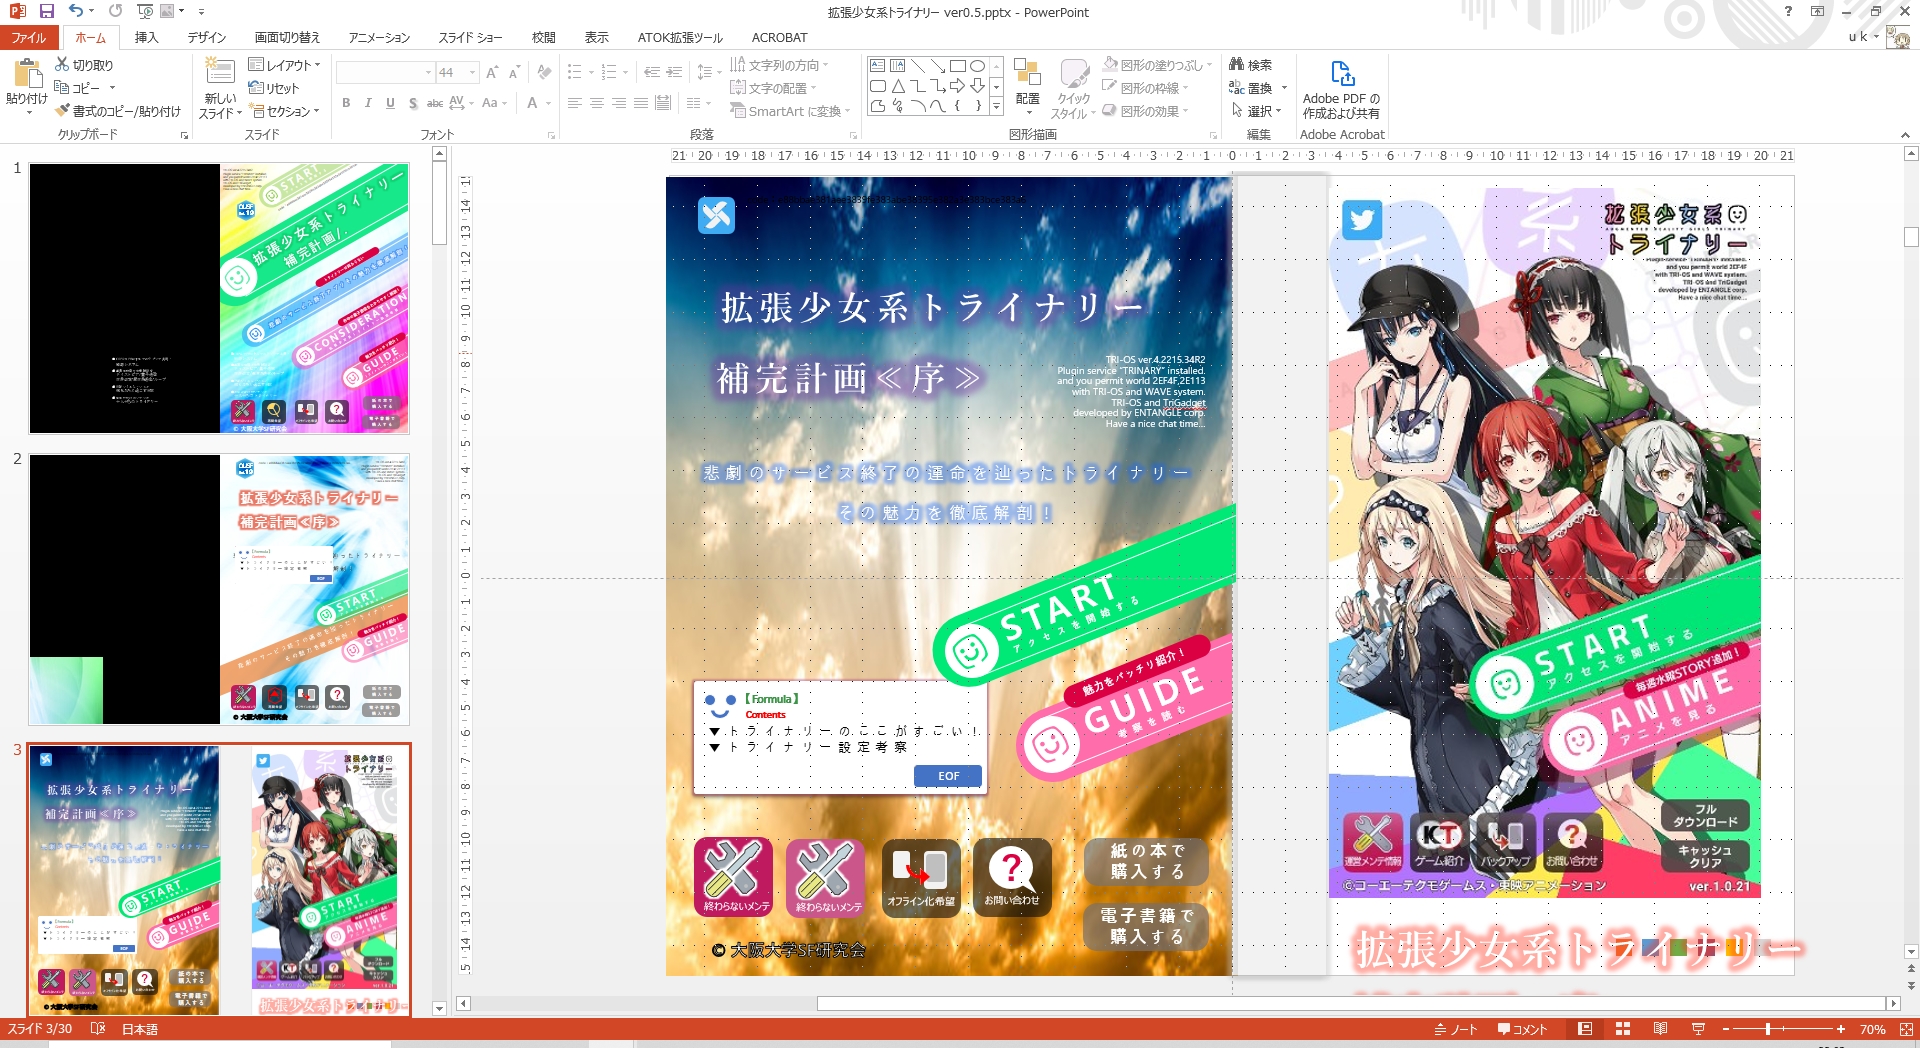The height and width of the screenshot is (1048, 1920).
Task: Open the セクション section dropdown
Action: pyautogui.click(x=285, y=111)
